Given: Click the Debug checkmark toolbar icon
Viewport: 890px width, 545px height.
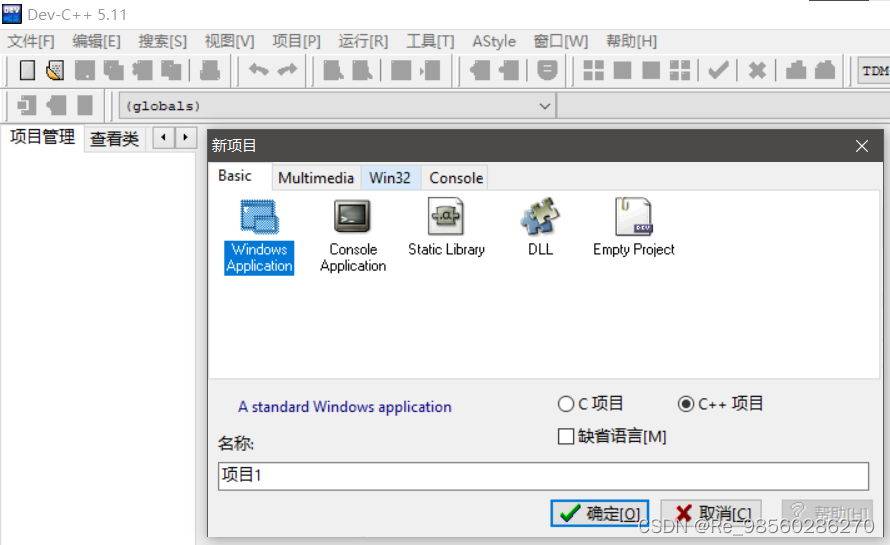Looking at the screenshot, I should coord(719,70).
